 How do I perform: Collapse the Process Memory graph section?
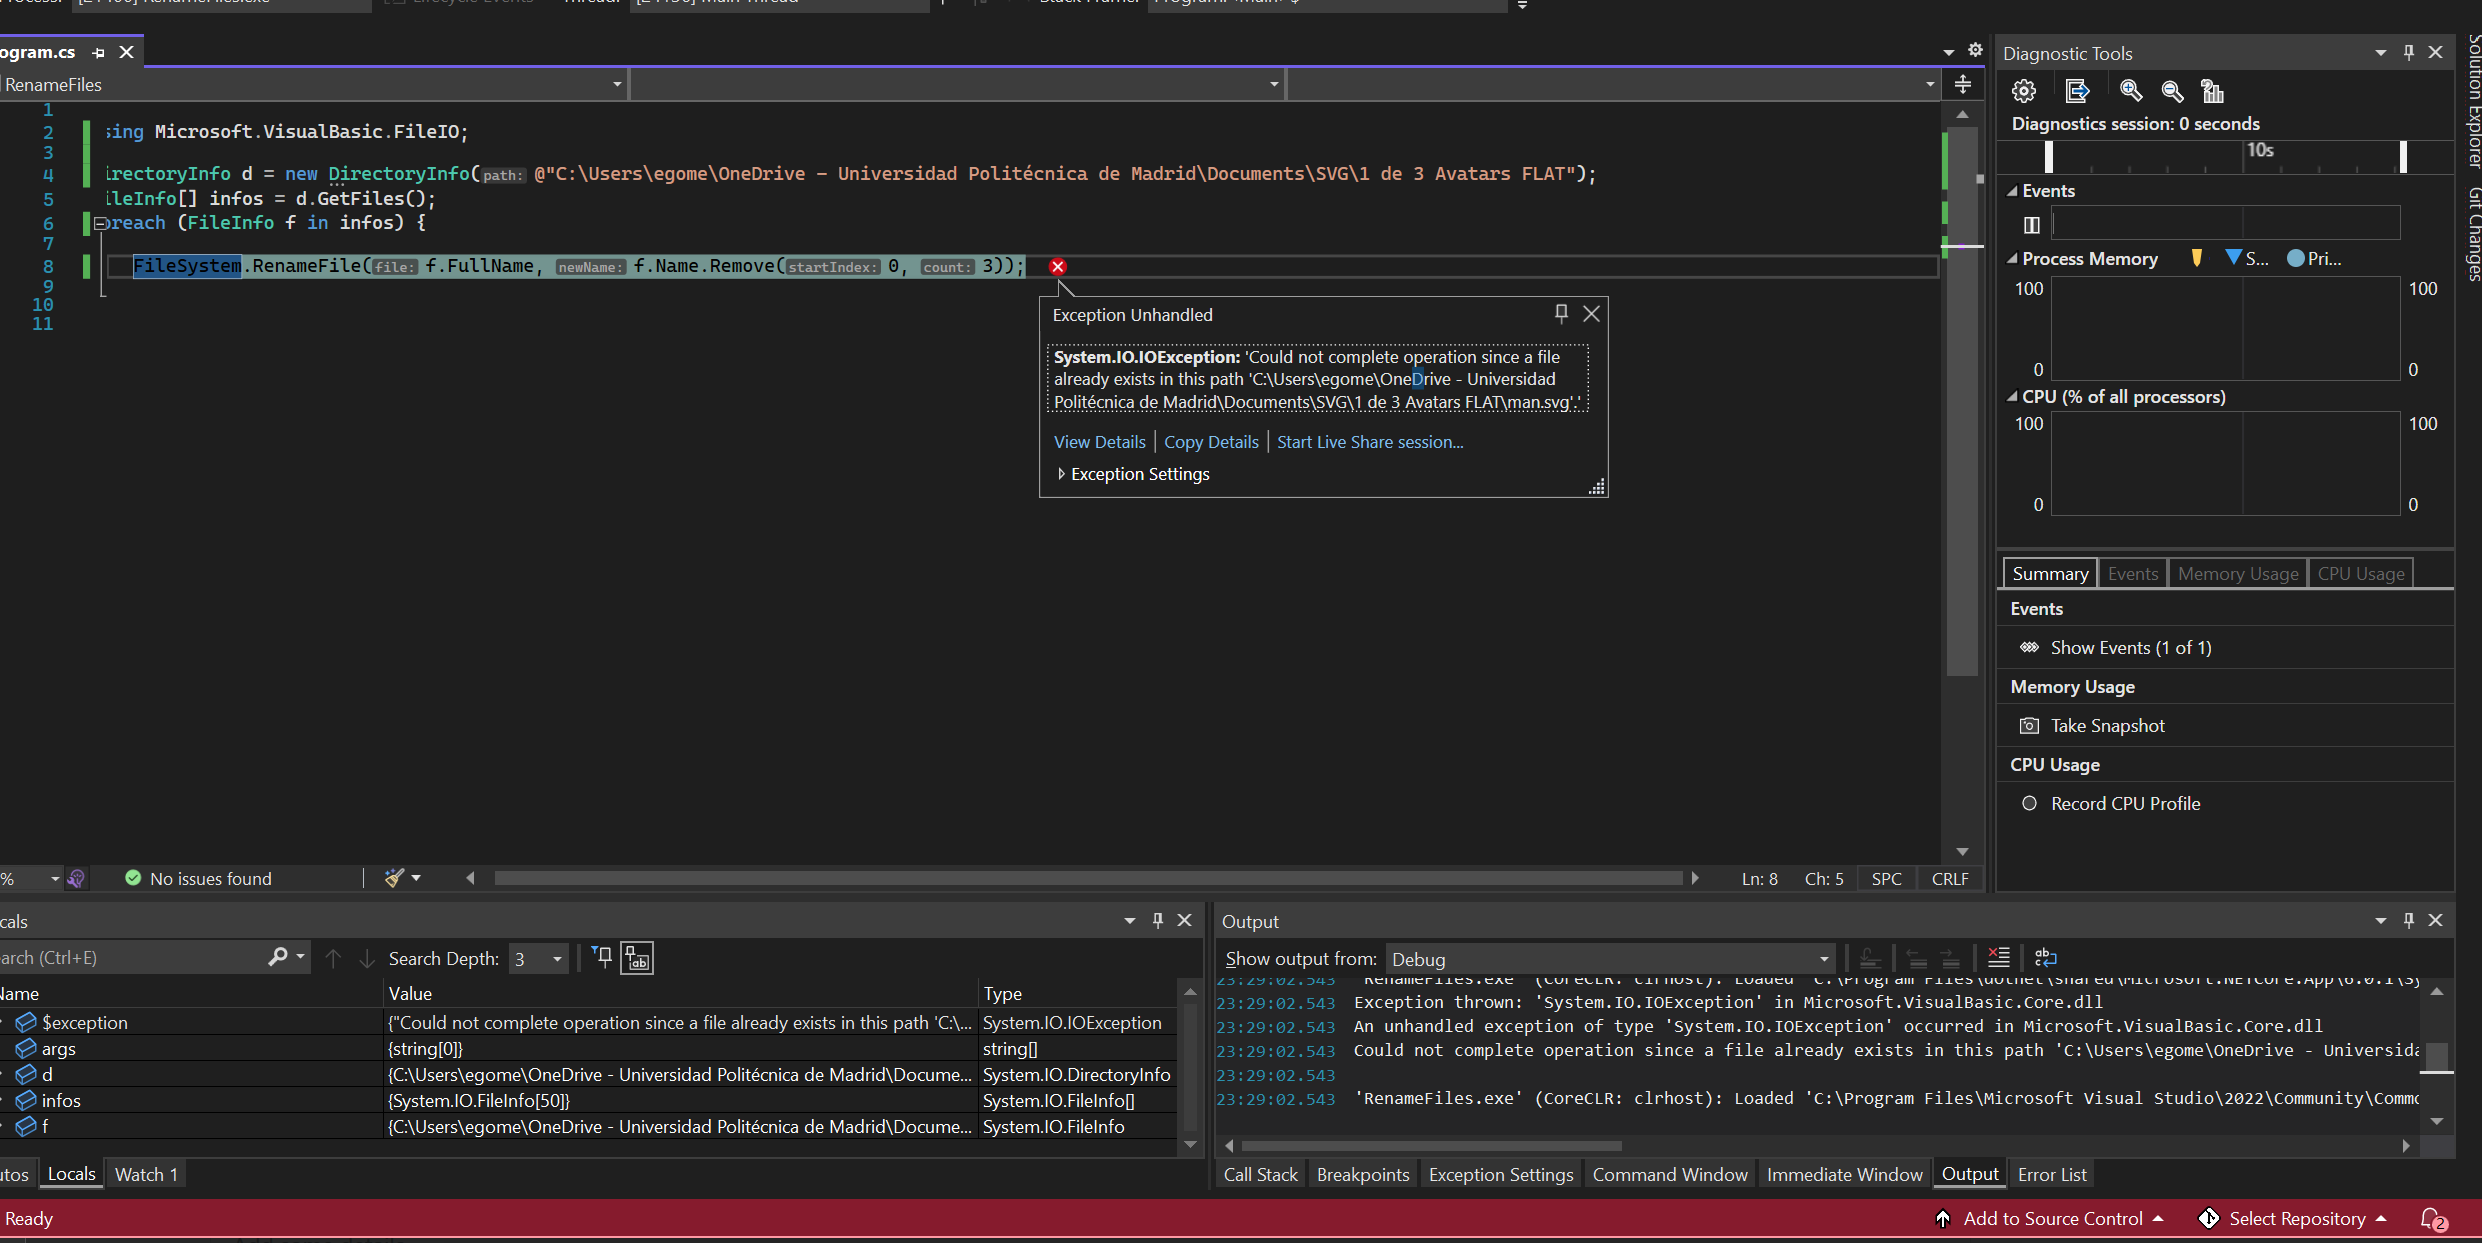click(2012, 259)
